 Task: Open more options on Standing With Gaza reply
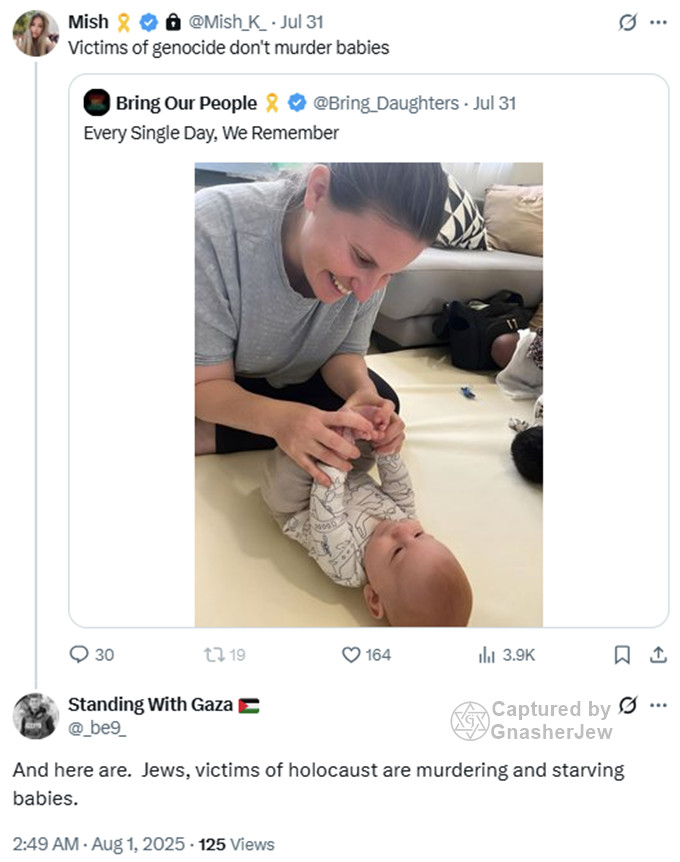[658, 705]
